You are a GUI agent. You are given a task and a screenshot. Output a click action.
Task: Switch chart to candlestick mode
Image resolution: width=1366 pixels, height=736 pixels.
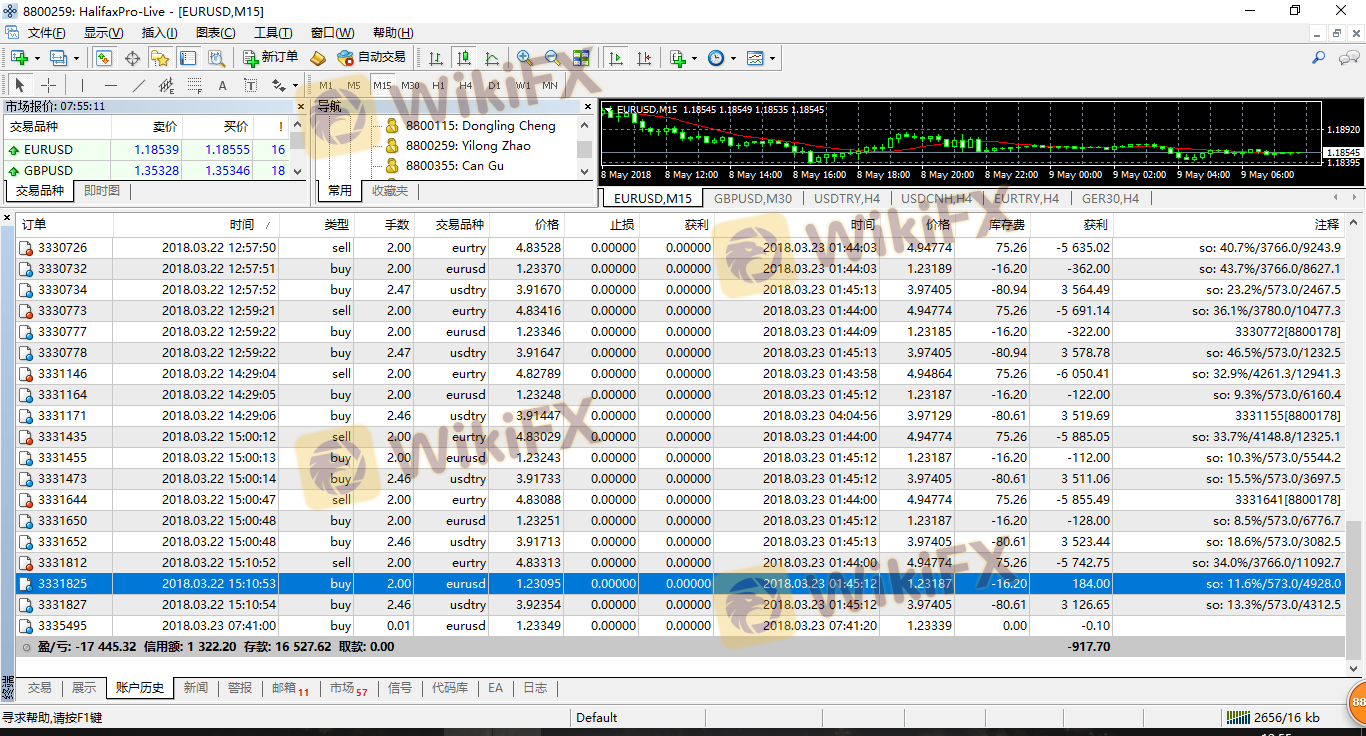[x=464, y=58]
